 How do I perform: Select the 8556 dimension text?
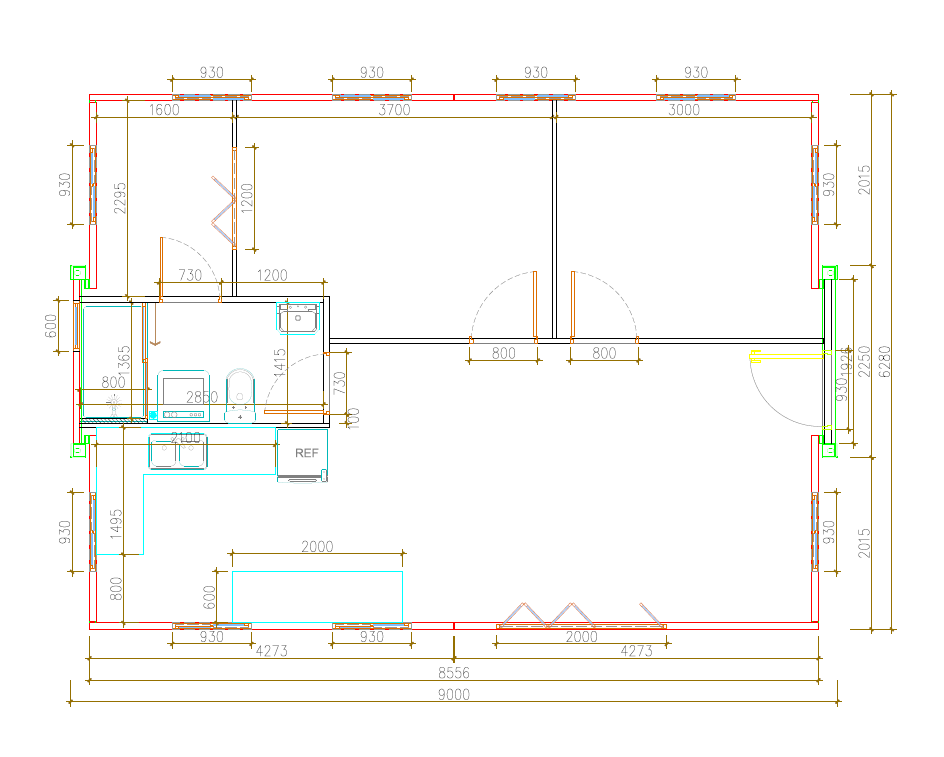click(x=453, y=673)
